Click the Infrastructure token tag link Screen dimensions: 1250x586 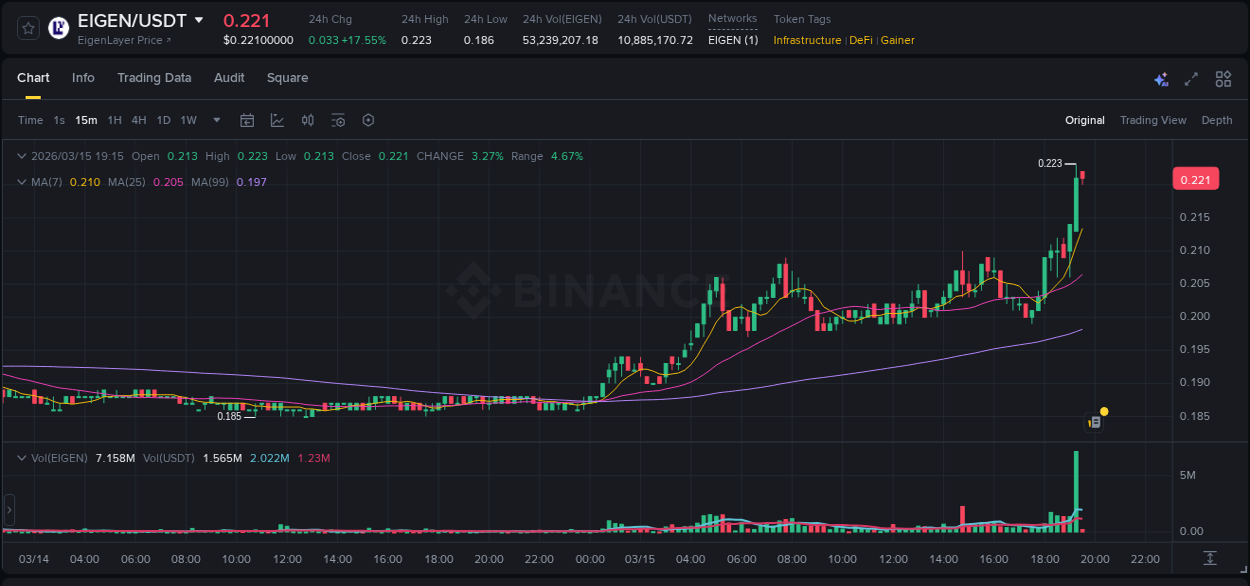point(805,41)
